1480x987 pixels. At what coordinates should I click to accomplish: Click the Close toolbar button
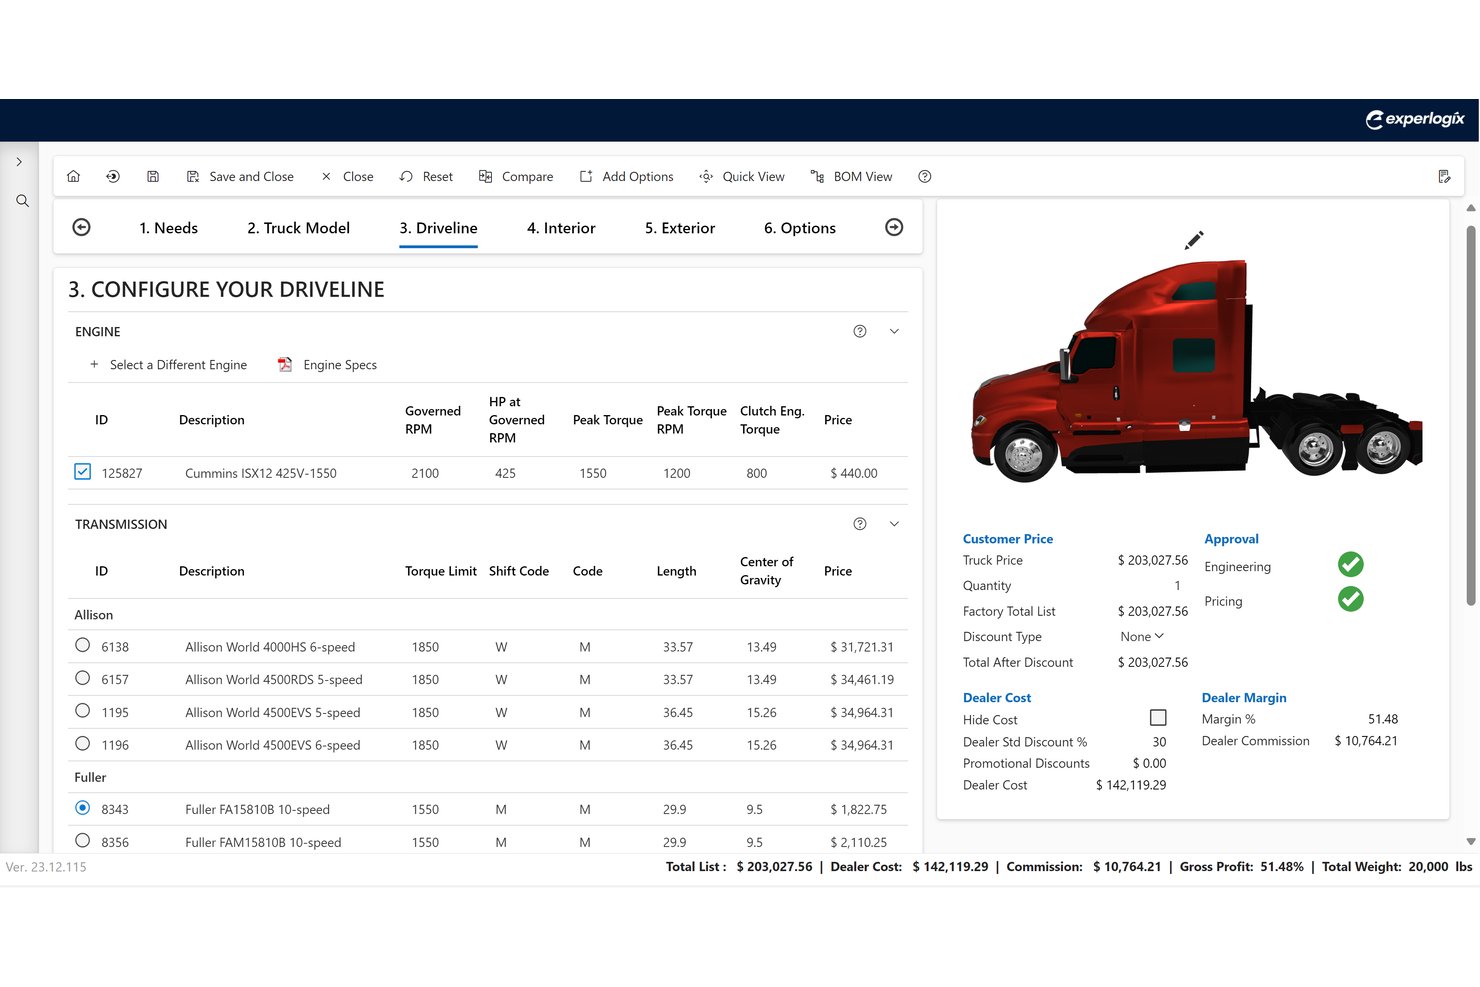(347, 177)
